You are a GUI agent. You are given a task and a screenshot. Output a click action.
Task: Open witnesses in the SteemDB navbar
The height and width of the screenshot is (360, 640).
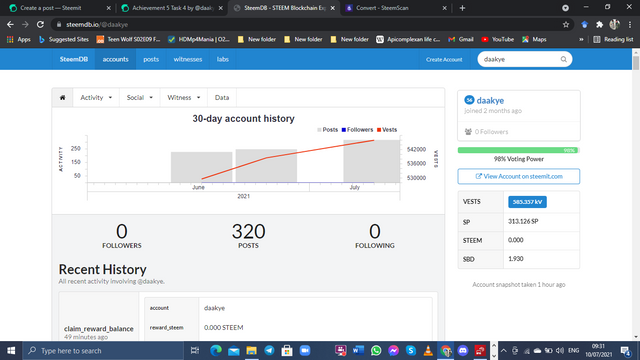click(x=188, y=59)
